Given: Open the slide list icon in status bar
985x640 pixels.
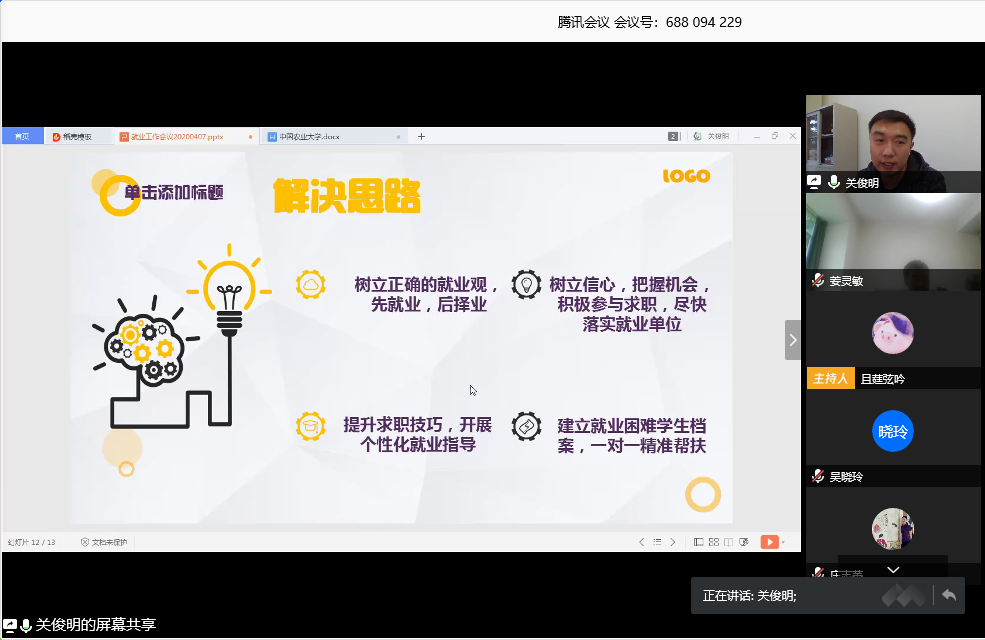Looking at the screenshot, I should click(x=657, y=542).
